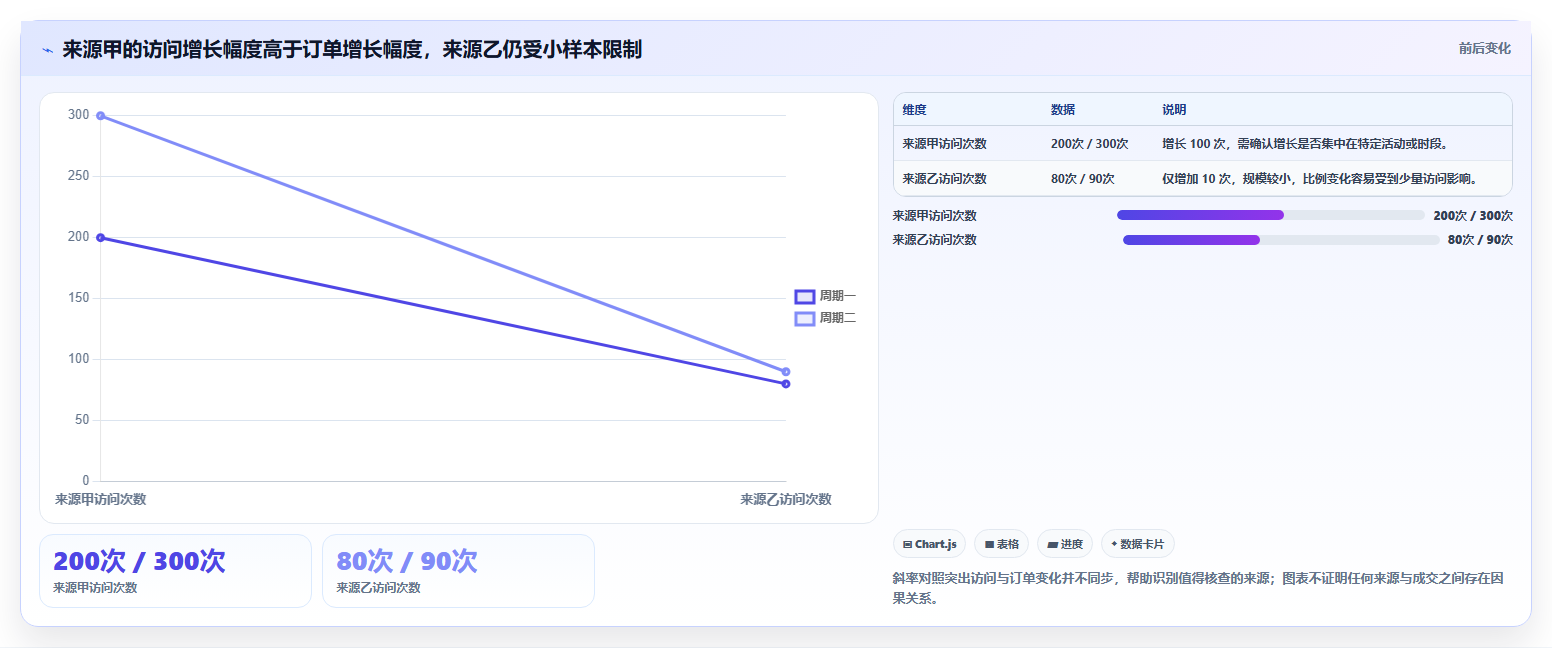The width and height of the screenshot is (1552, 648).
Task: Toggle 周期二 legend swatch in chart
Action: [805, 318]
